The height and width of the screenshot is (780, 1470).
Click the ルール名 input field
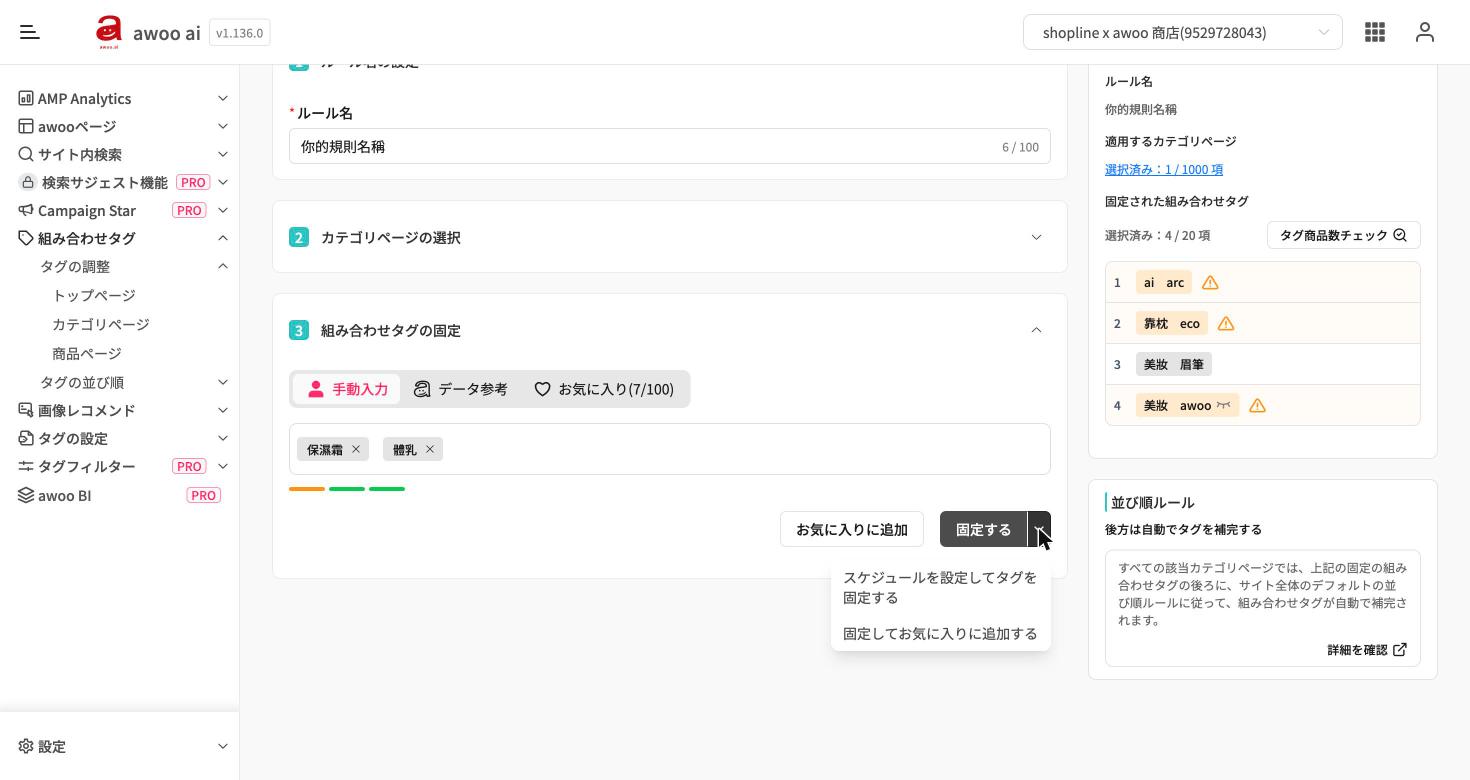tap(670, 146)
